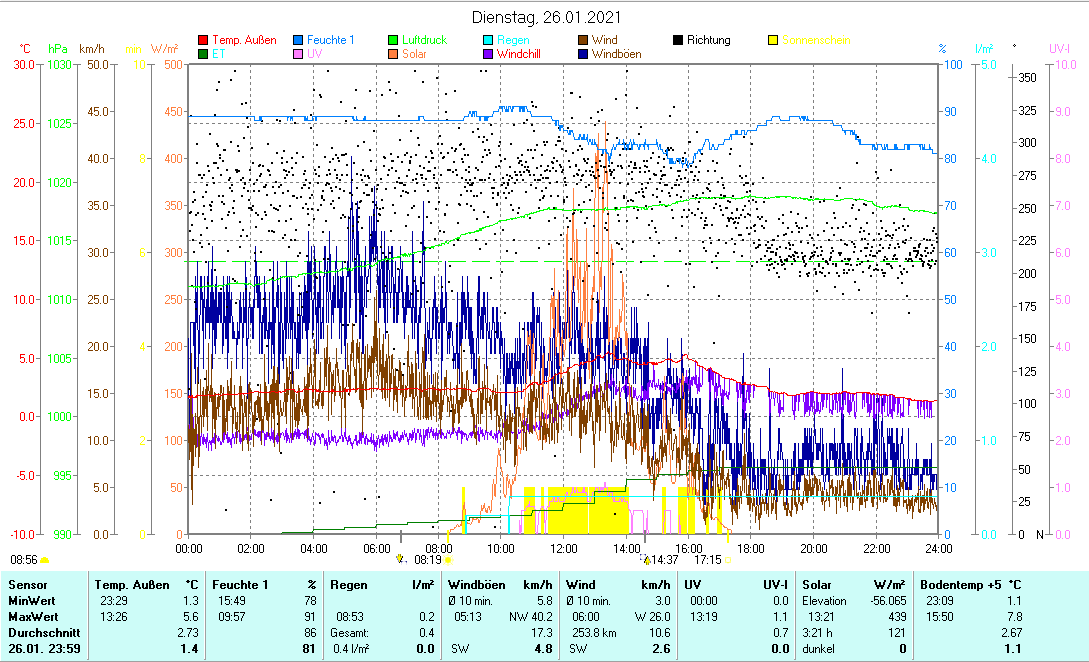Image resolution: width=1089 pixels, height=662 pixels.
Task: Click the orange Solar legend swatch
Action: pos(393,54)
